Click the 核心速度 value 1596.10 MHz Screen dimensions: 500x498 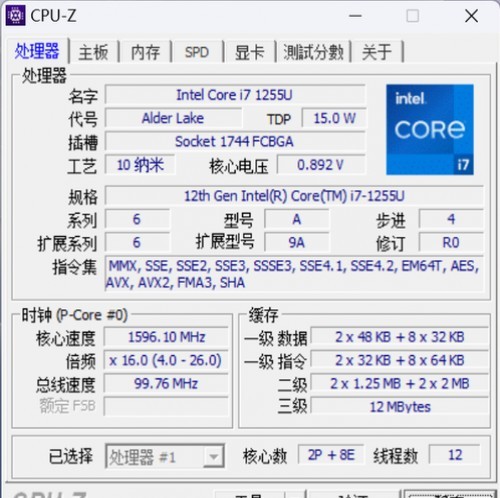pyautogui.click(x=166, y=337)
